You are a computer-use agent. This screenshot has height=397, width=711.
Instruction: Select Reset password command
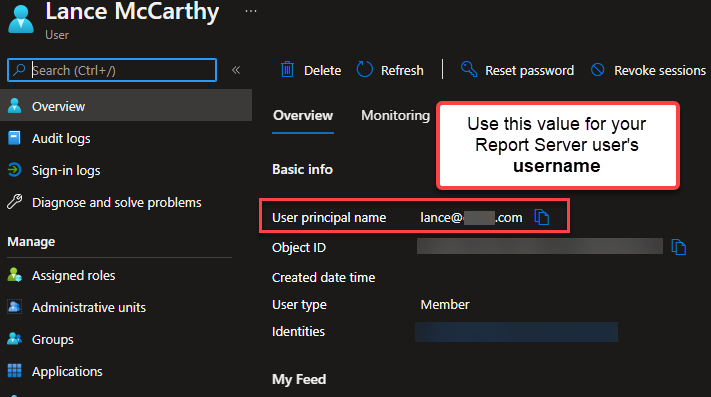(x=529, y=71)
